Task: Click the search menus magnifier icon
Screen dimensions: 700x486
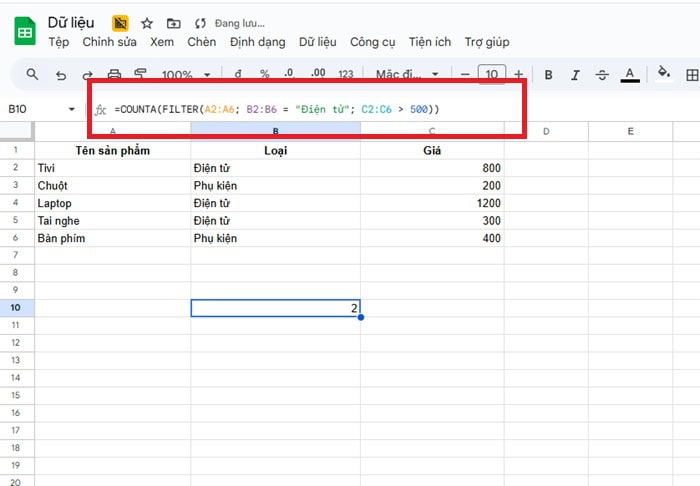Action: pyautogui.click(x=32, y=74)
